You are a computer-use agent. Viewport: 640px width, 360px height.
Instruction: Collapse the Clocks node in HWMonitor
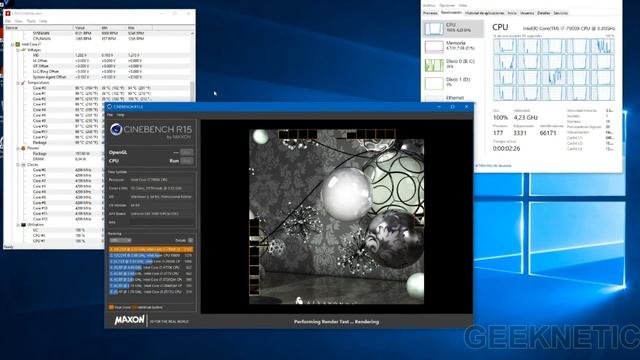tap(18, 164)
